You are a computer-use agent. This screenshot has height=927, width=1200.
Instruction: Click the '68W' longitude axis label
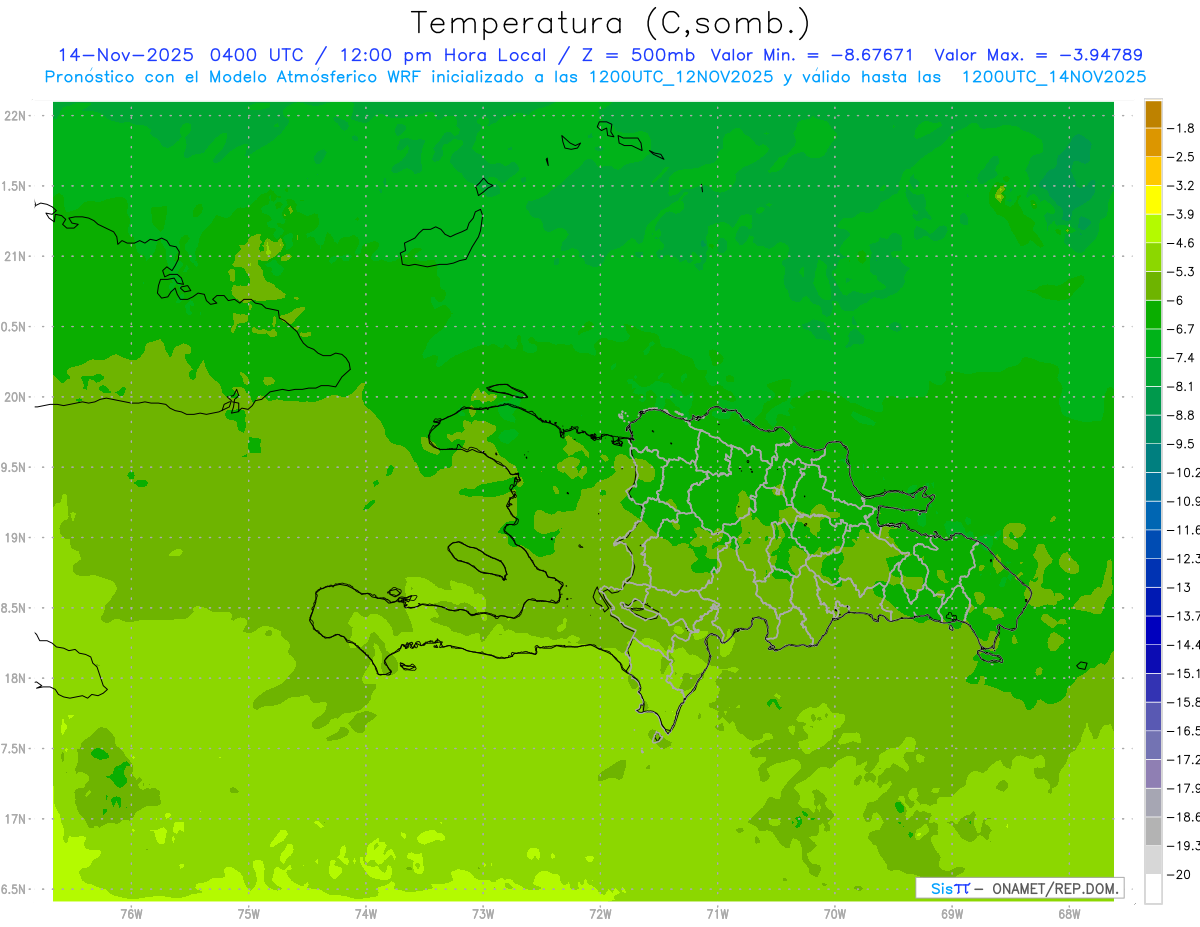pyautogui.click(x=1069, y=913)
